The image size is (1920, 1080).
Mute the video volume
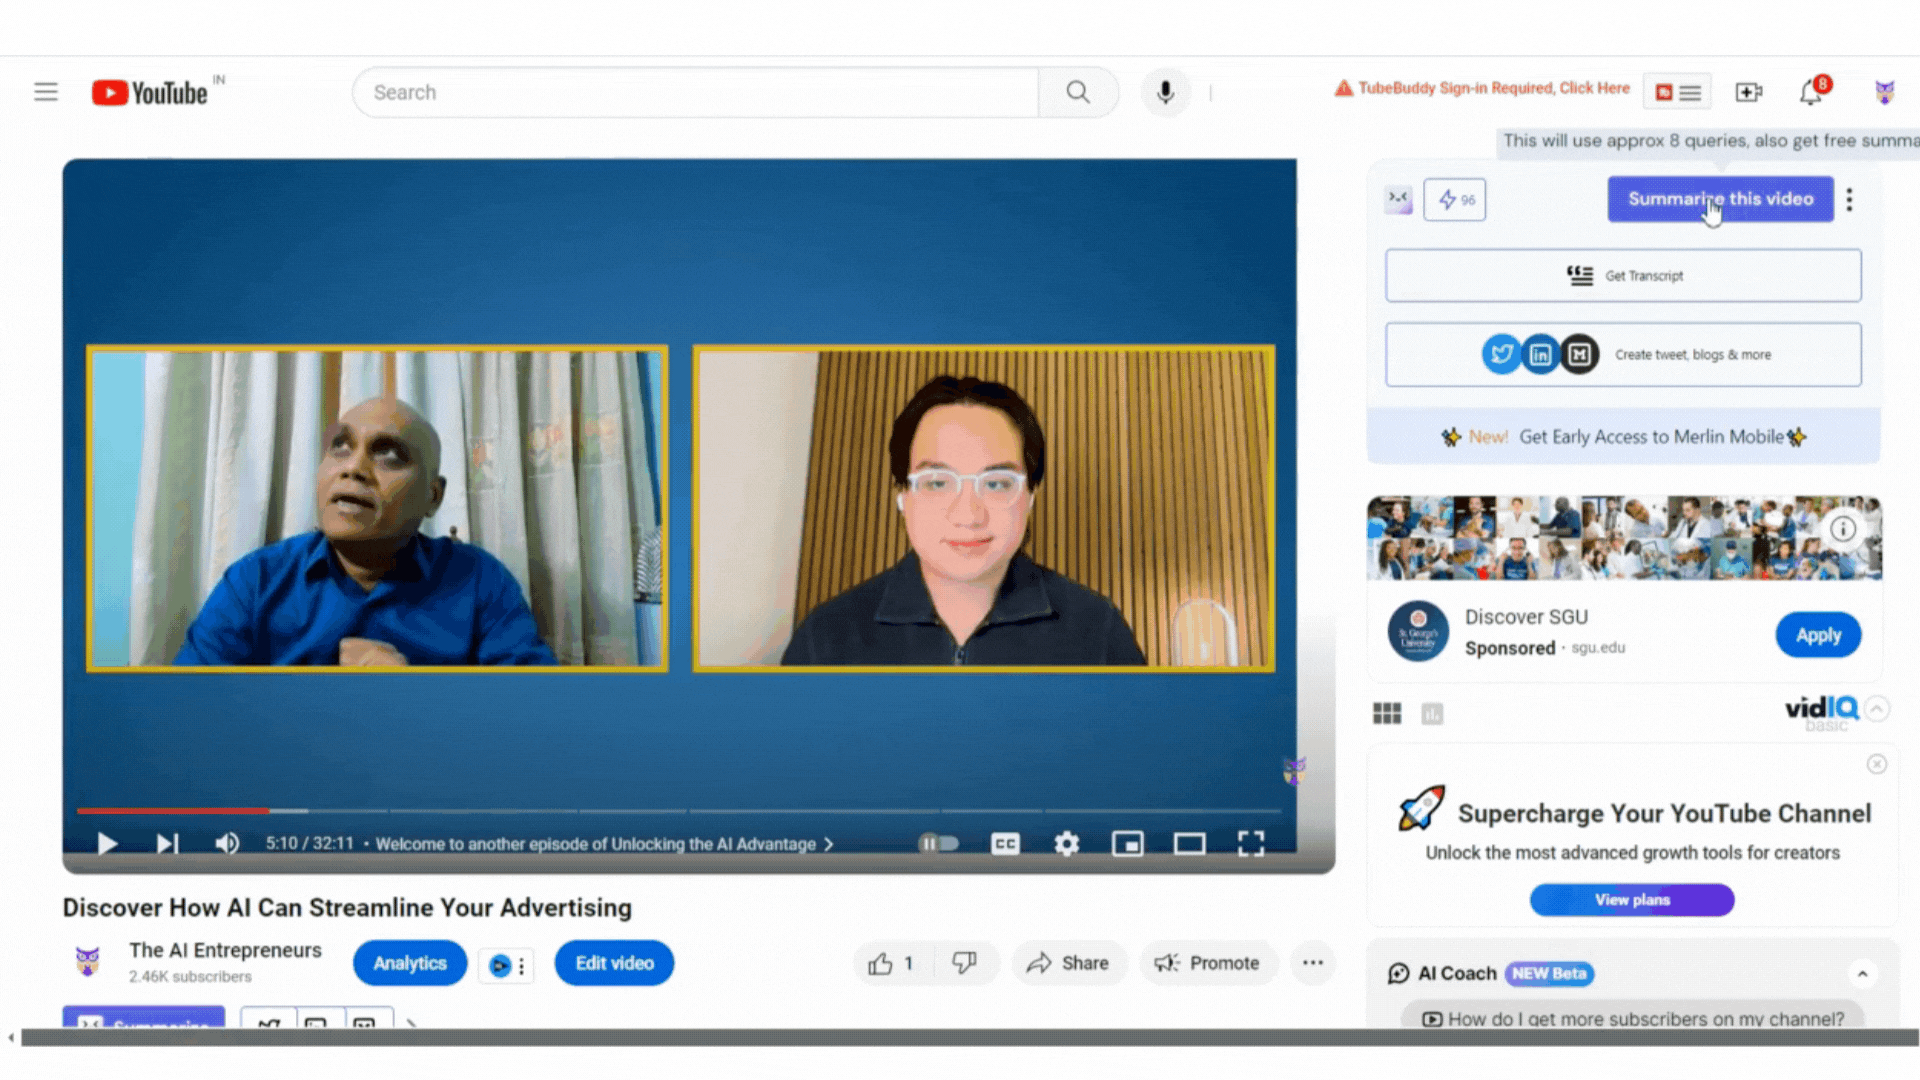coord(227,844)
